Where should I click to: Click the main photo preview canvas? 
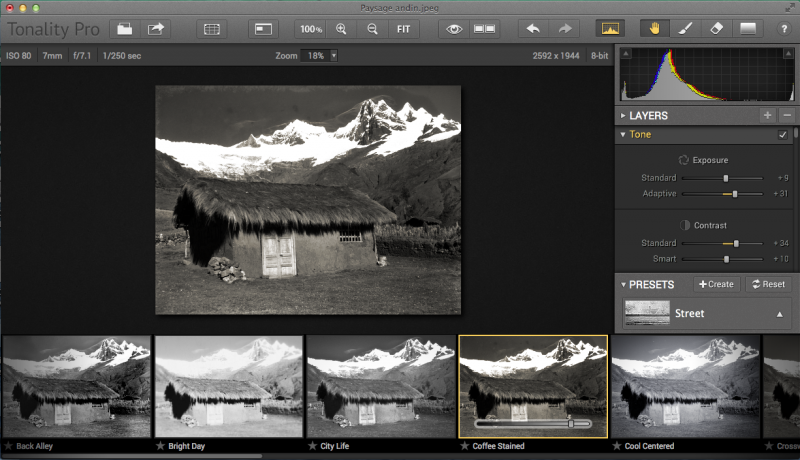(308, 200)
